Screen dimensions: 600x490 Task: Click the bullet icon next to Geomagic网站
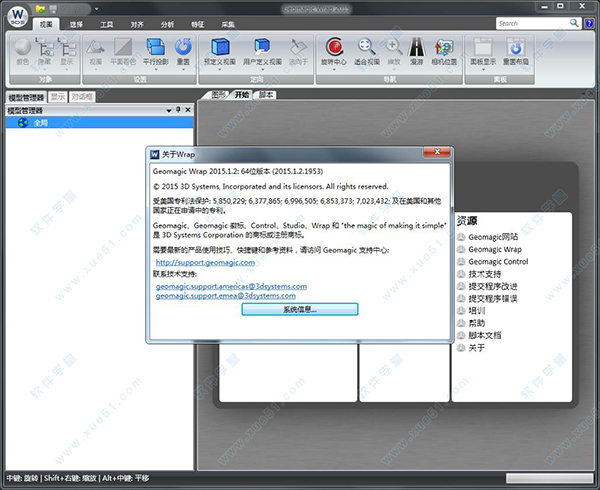click(461, 237)
